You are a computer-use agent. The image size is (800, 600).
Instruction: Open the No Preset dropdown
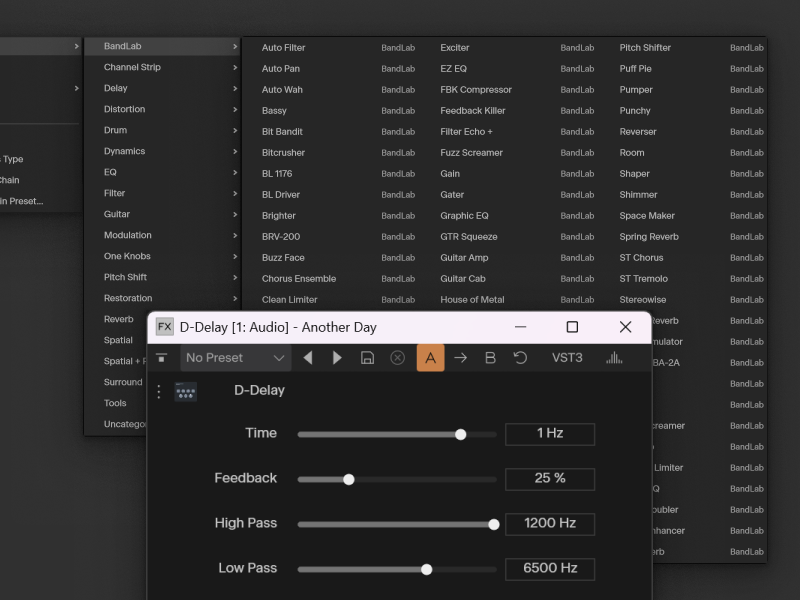point(236,358)
